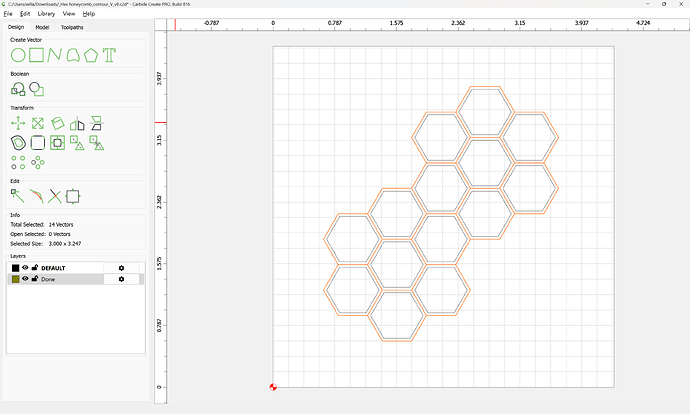Select the Done layer name
The width and height of the screenshot is (690, 414).
tap(48, 279)
